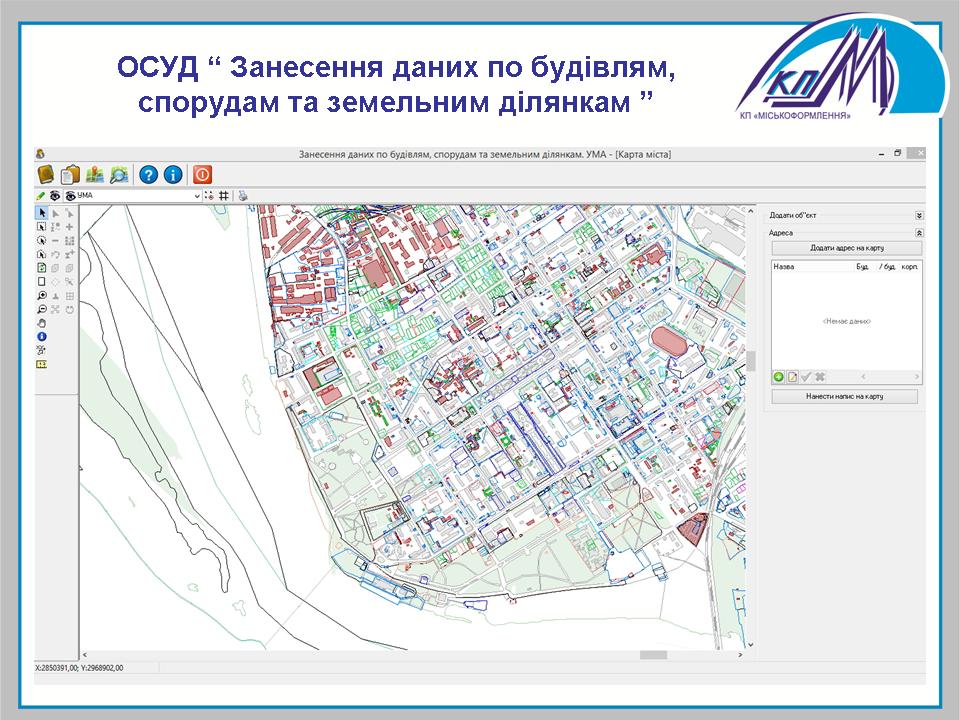Click the Нанести напис на карту button
Screen dimensions: 960x720
pos(845,397)
